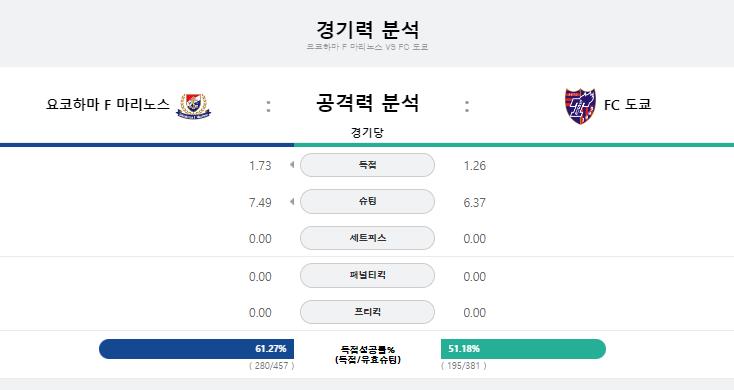The height and width of the screenshot is (390, 734).
Task: Click the 득점성공률% center label
Action: 367,349
